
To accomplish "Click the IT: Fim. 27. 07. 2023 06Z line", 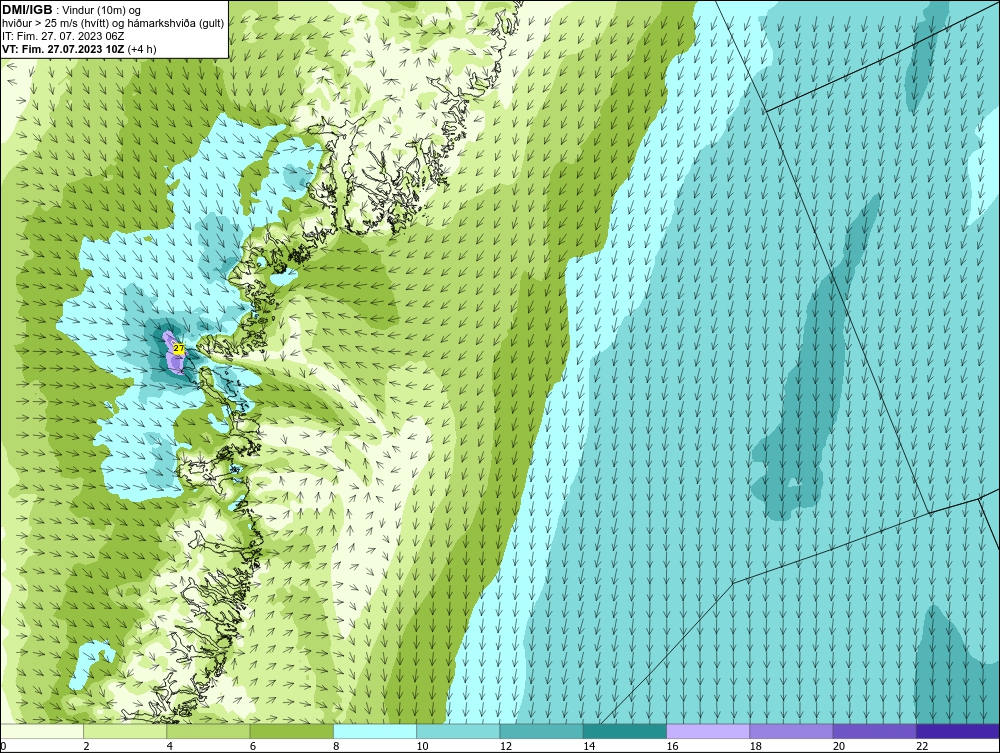I will tap(62, 36).
